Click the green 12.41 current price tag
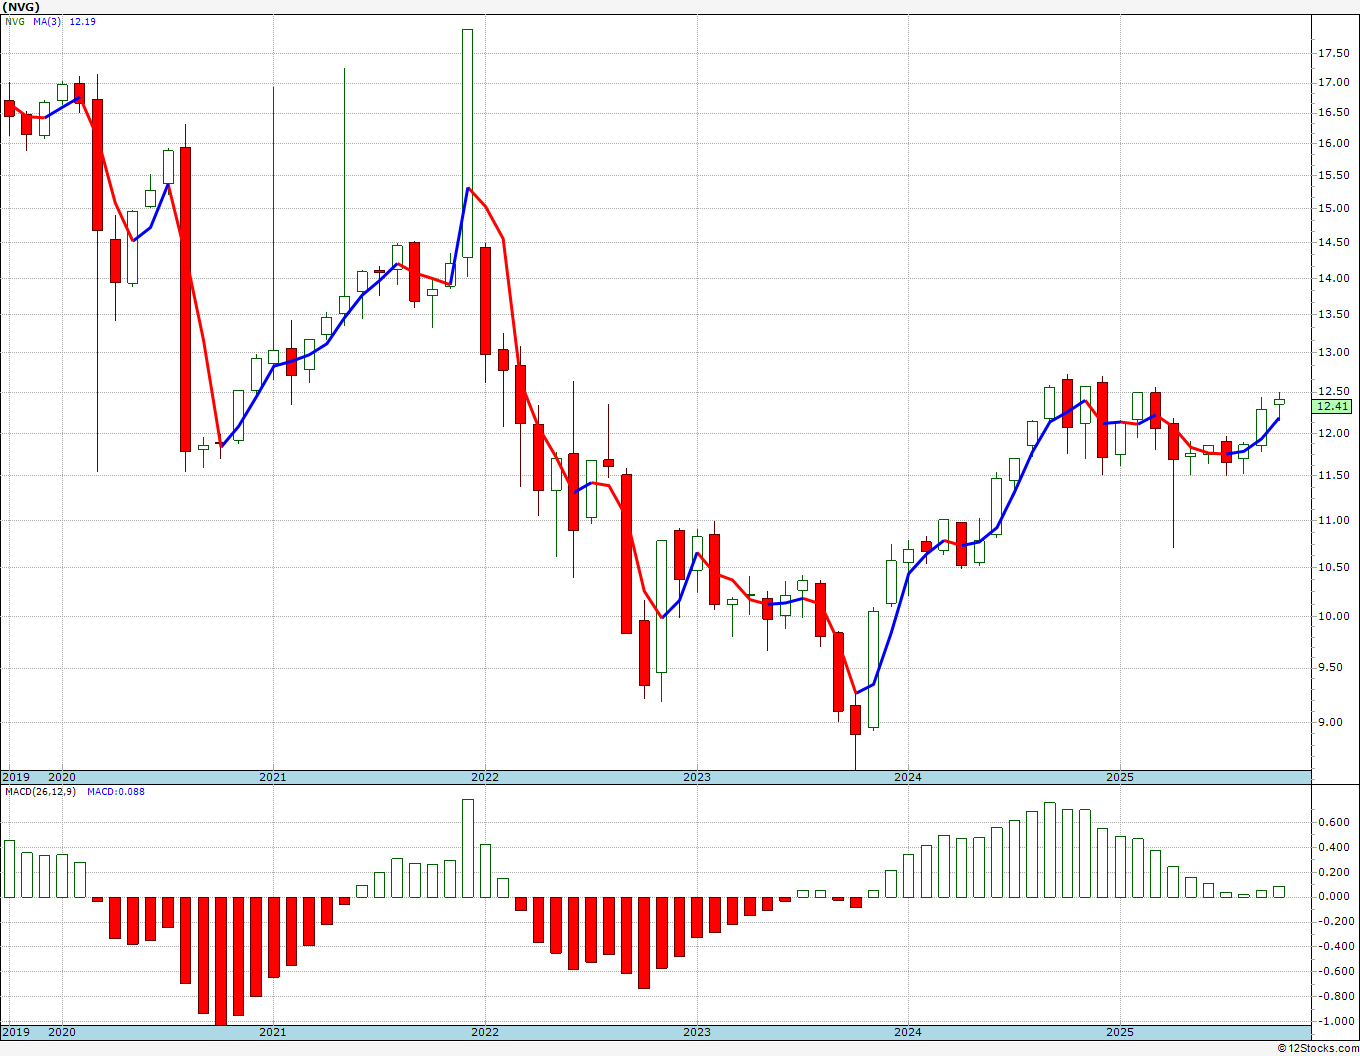The width and height of the screenshot is (1360, 1056). click(1333, 406)
